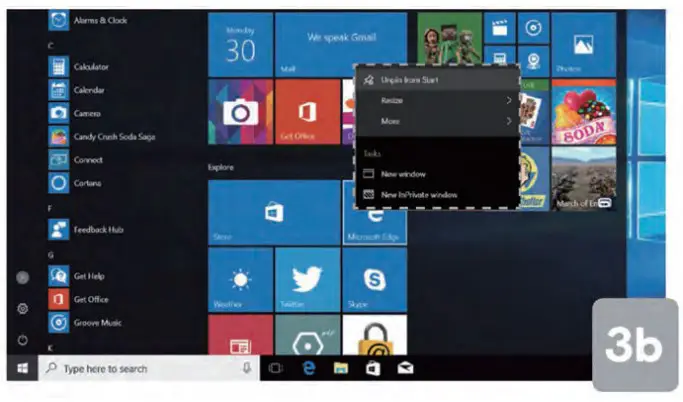The height and width of the screenshot is (402, 683).
Task: Open the colorful camera tile
Action: point(241,112)
